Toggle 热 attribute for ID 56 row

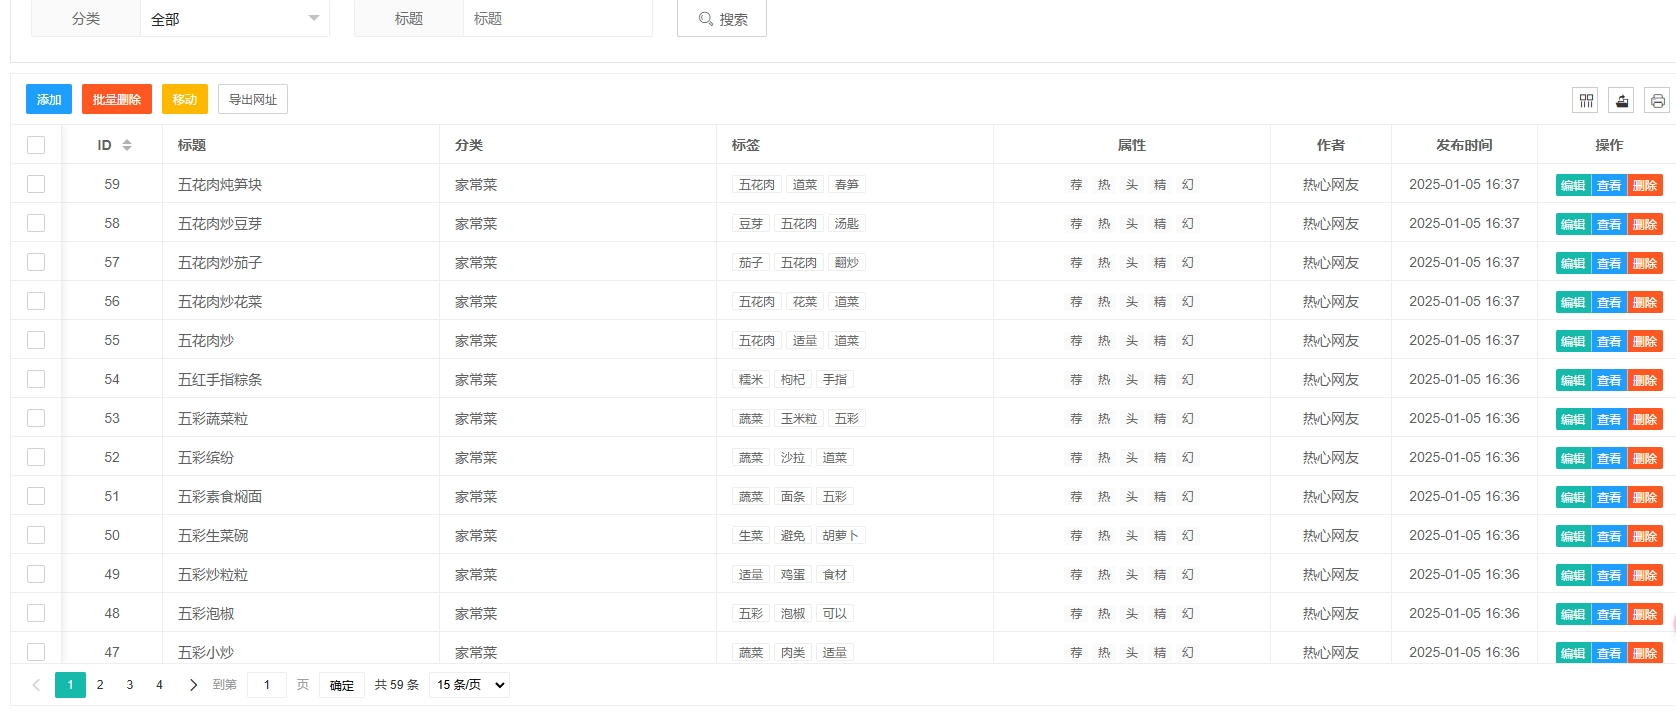[1104, 302]
